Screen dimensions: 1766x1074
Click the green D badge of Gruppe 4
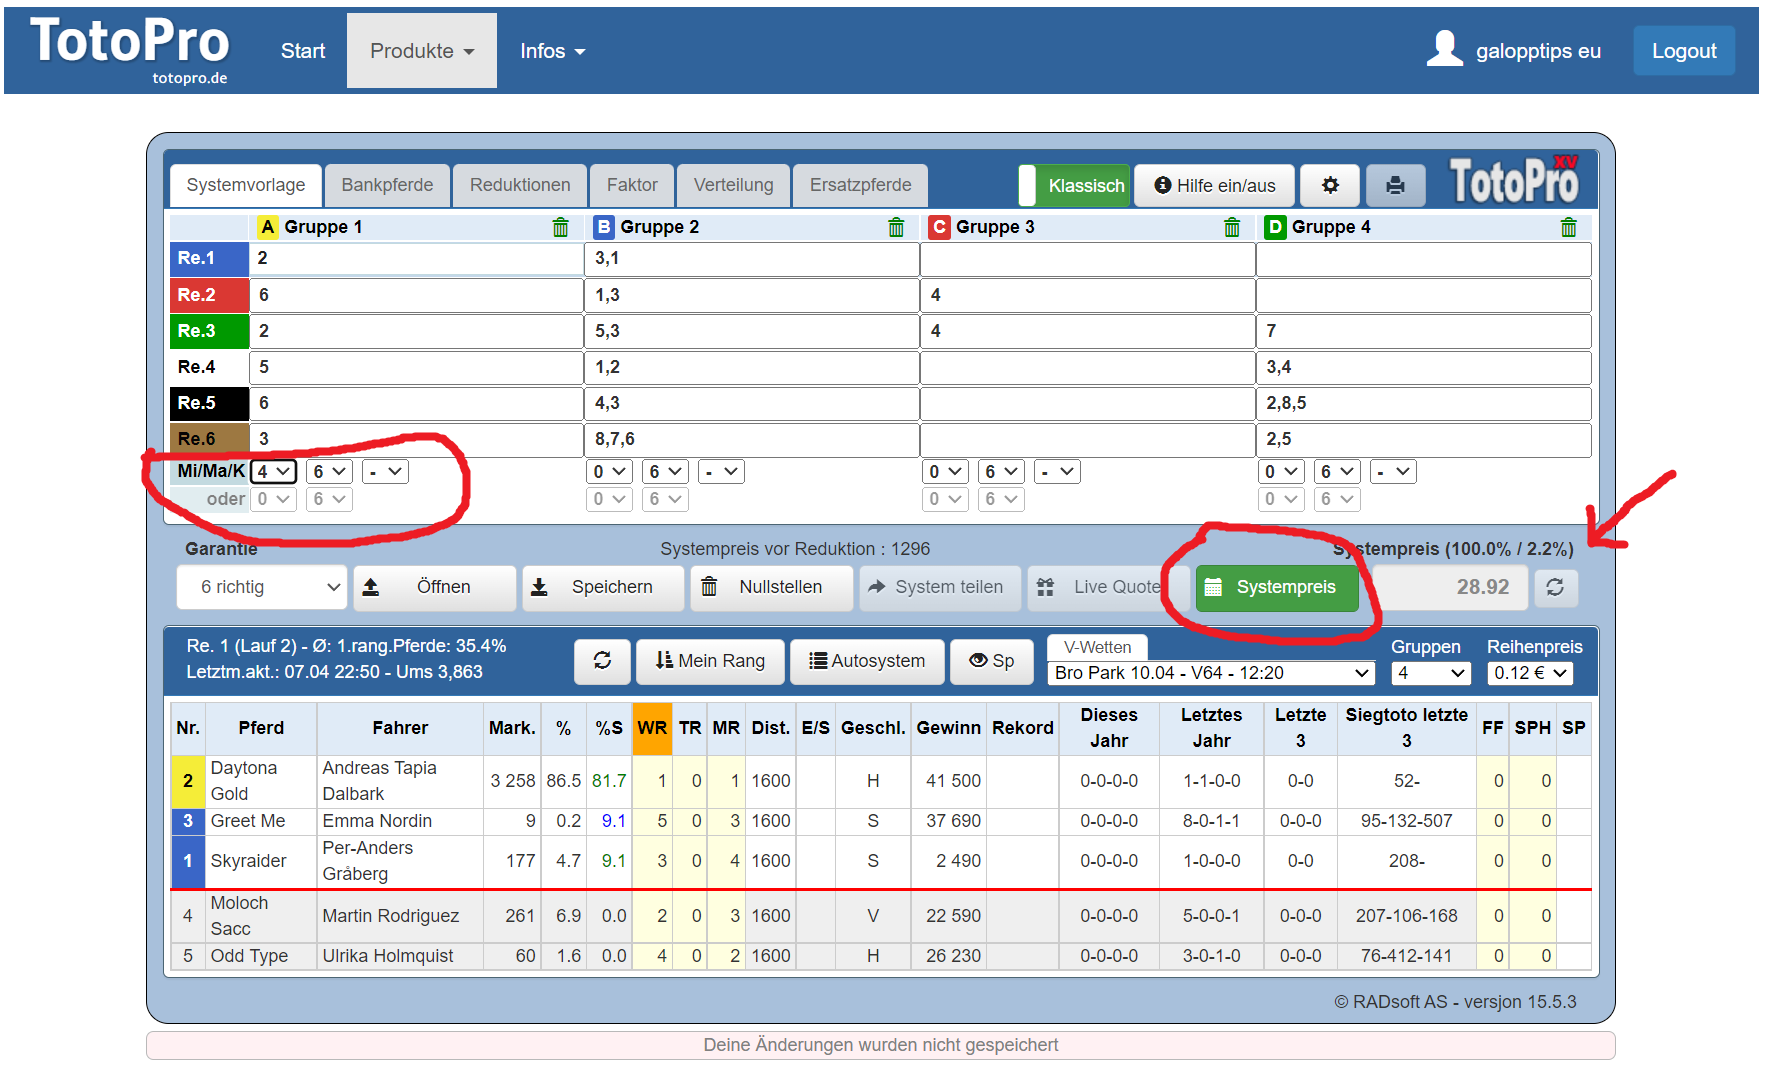click(x=1275, y=227)
